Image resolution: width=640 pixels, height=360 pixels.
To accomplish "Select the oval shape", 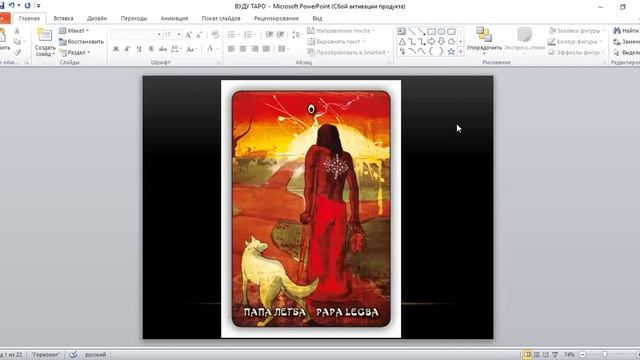I will [441, 31].
